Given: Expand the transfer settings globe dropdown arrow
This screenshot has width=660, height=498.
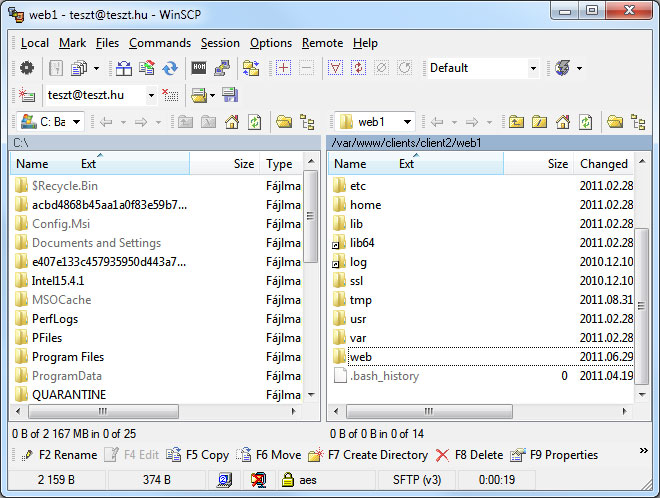Looking at the screenshot, I should point(580,68).
